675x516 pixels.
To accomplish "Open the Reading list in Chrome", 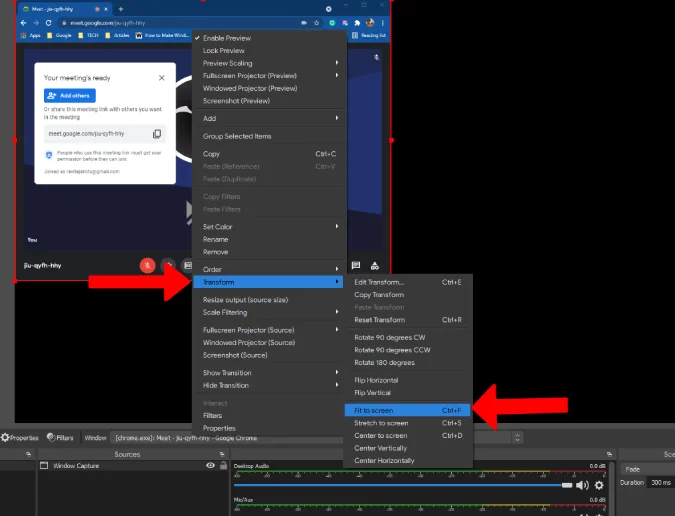I will [x=369, y=35].
